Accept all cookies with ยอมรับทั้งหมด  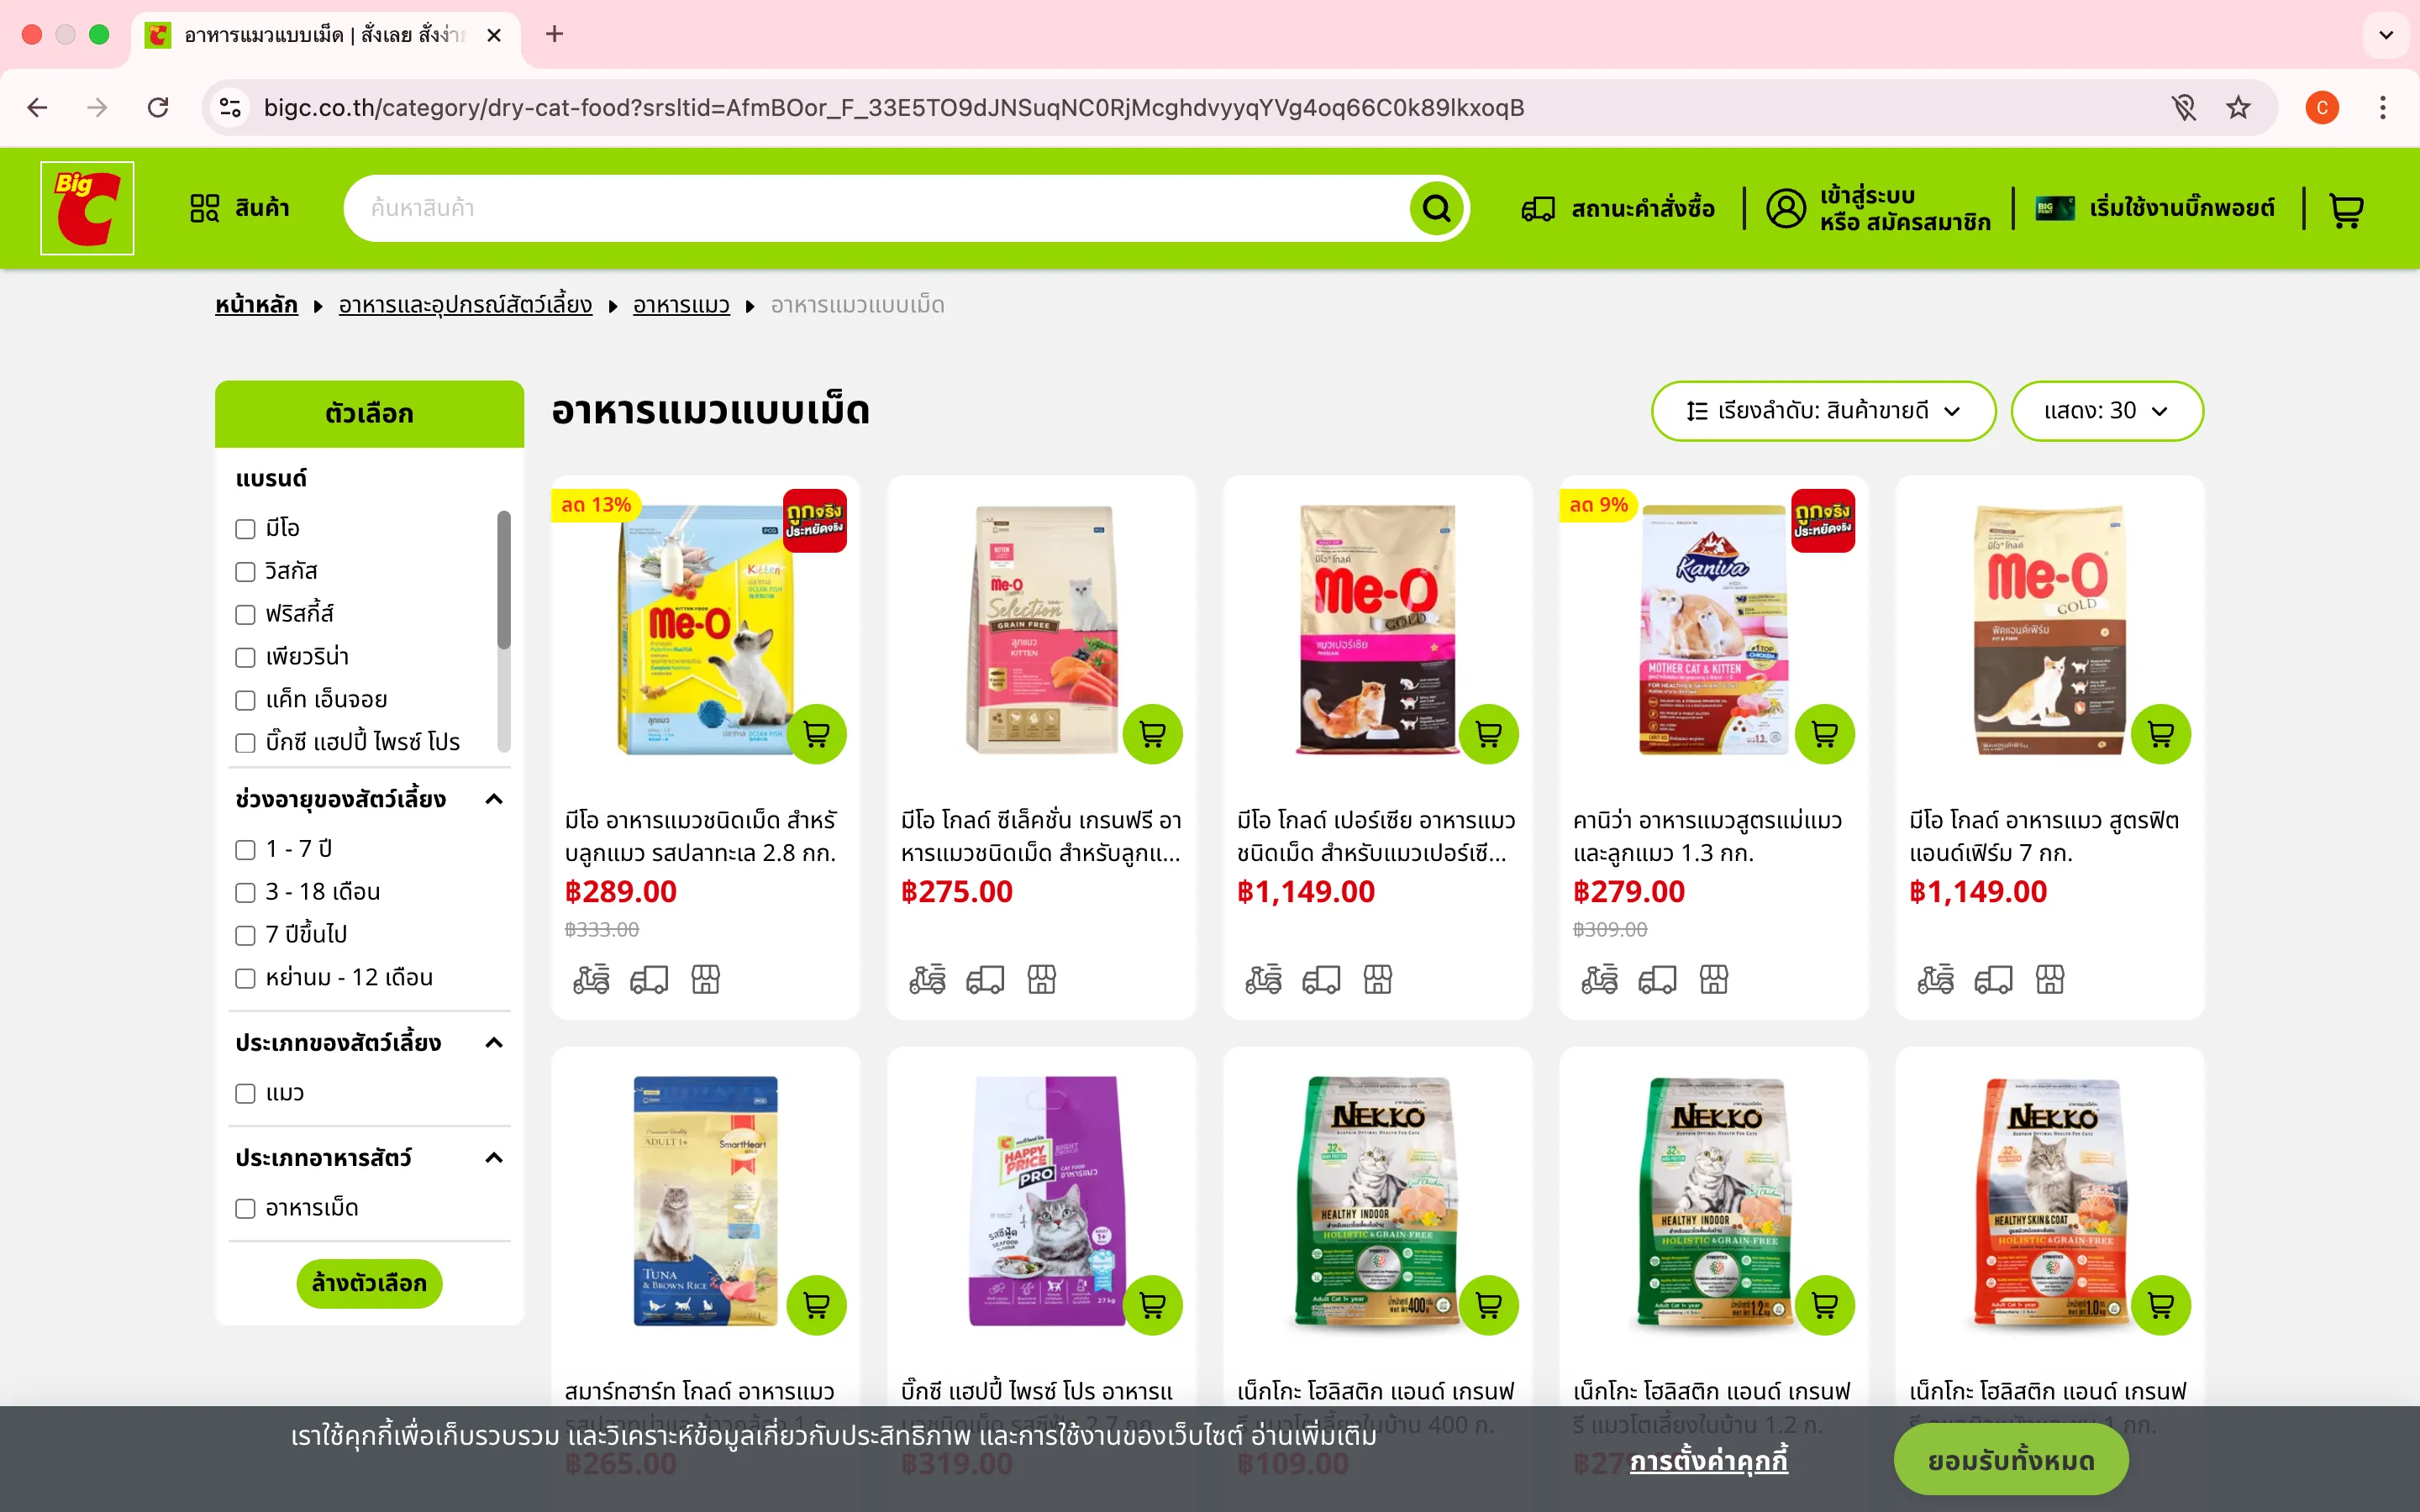(2010, 1460)
